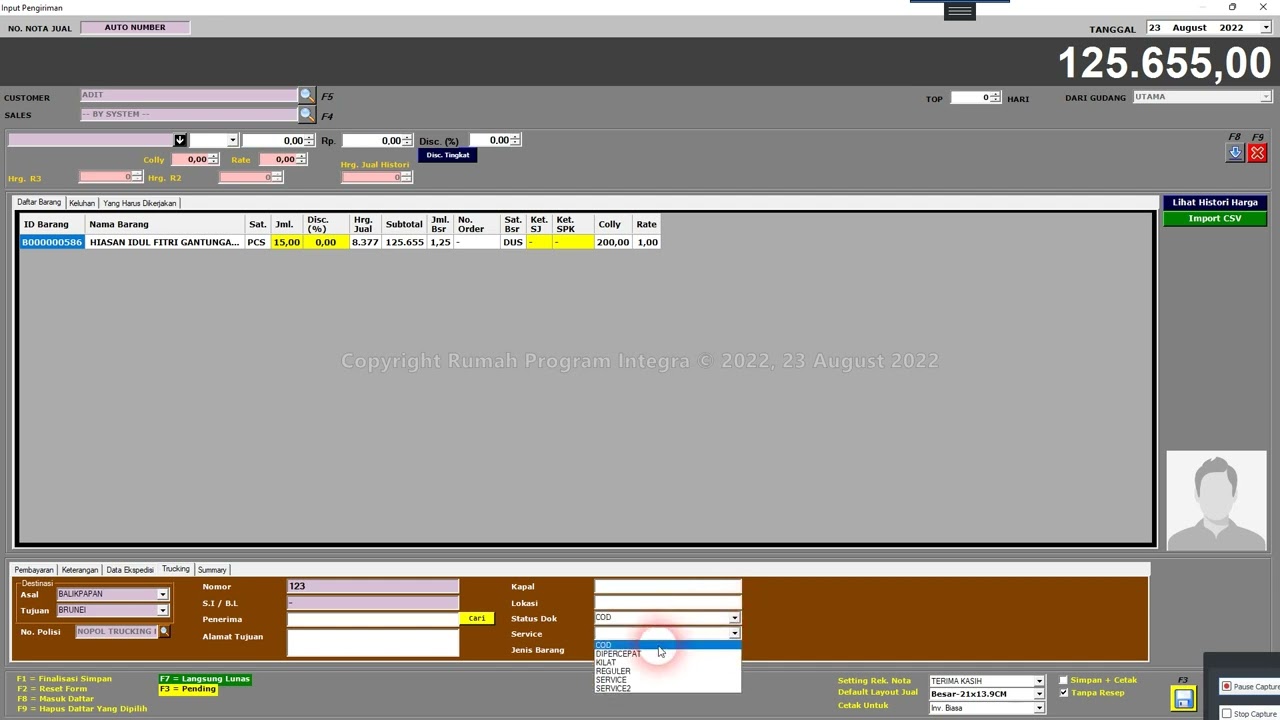
Task: Click the Penerima input field
Action: coord(373,619)
